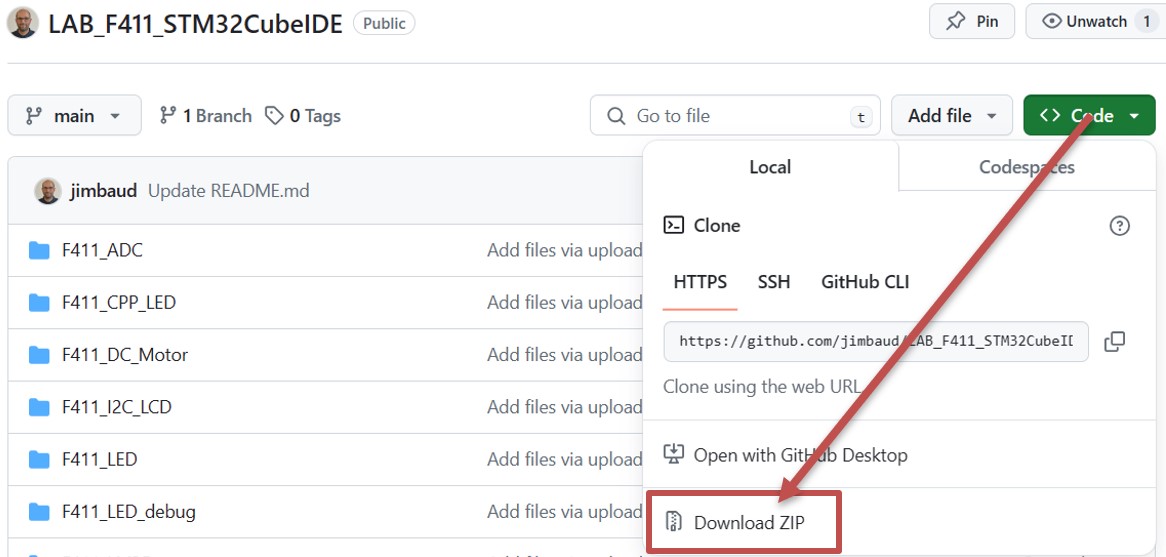Image resolution: width=1166 pixels, height=557 pixels.
Task: Select the HTTPS clone tab
Action: coord(700,282)
